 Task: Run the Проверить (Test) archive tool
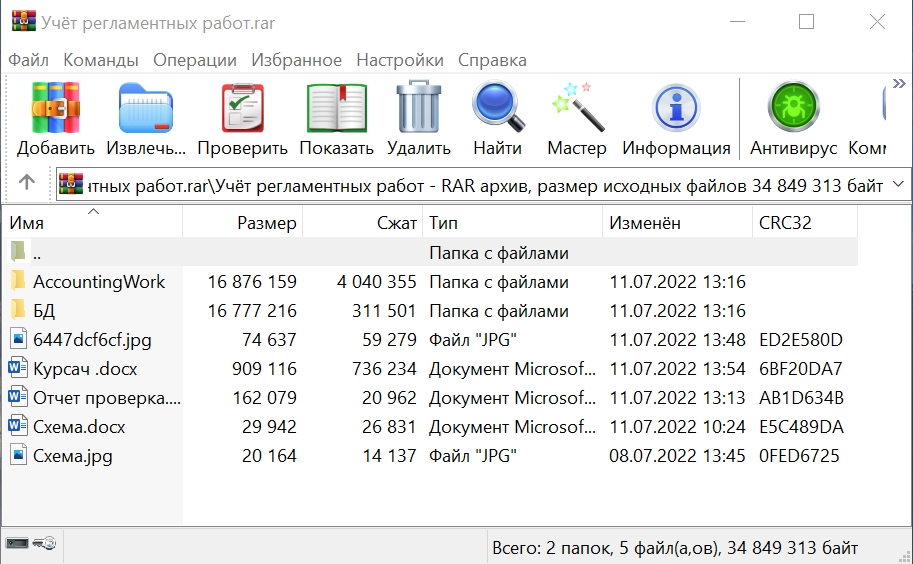[x=242, y=109]
